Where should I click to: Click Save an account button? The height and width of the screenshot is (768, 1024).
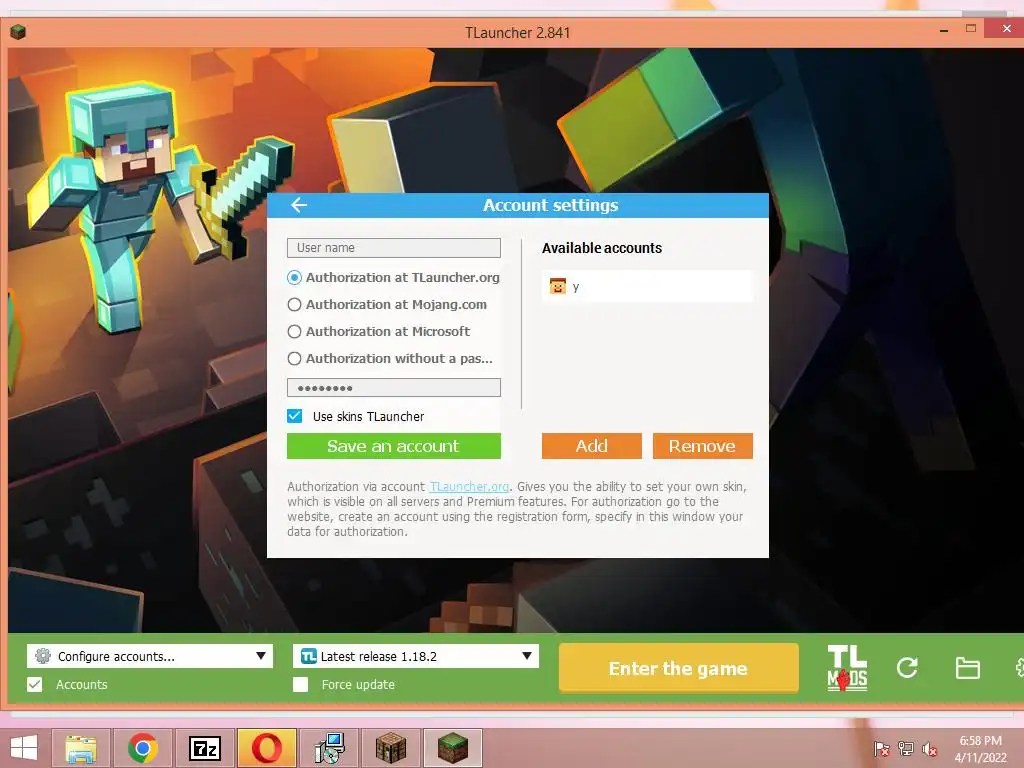[x=394, y=446]
